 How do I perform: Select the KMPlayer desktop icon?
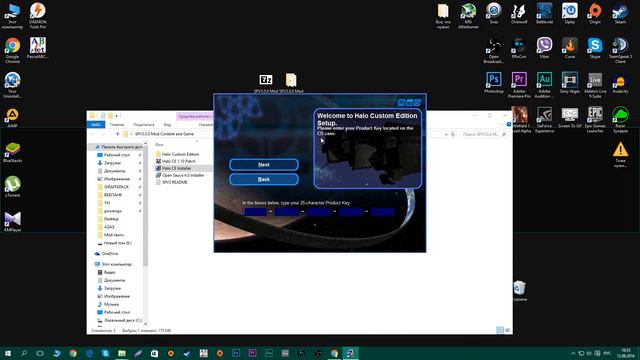(x=12, y=222)
